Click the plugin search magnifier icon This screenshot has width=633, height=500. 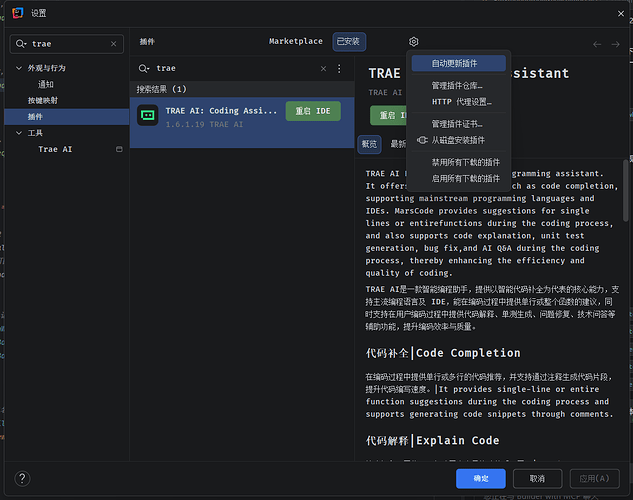pyautogui.click(x=144, y=69)
